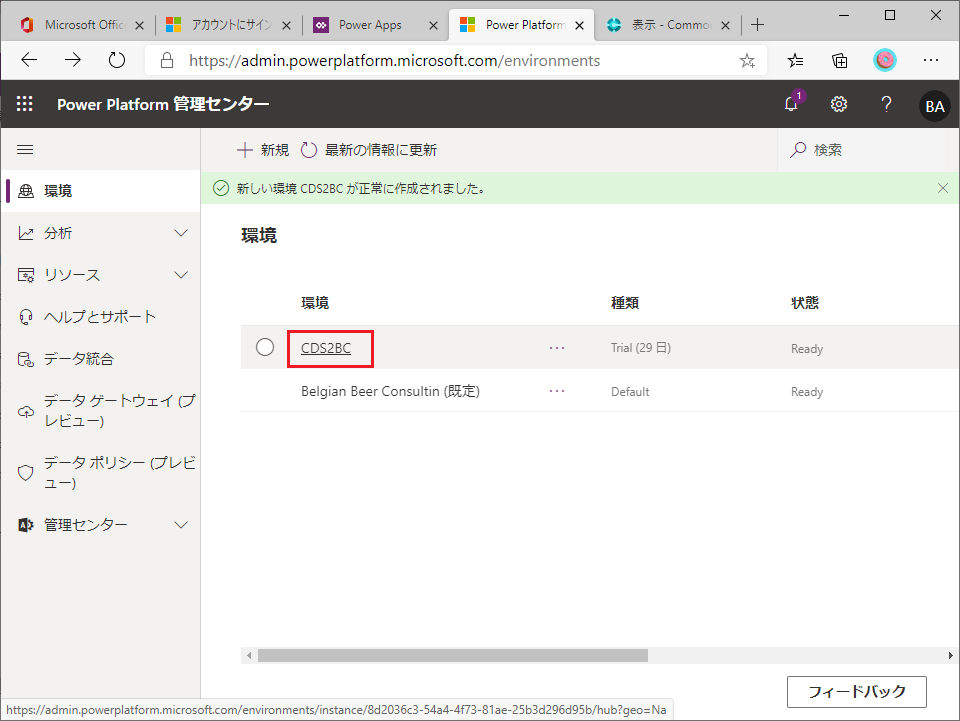Click the Default type cell
This screenshot has height=721, width=960.
tap(630, 392)
